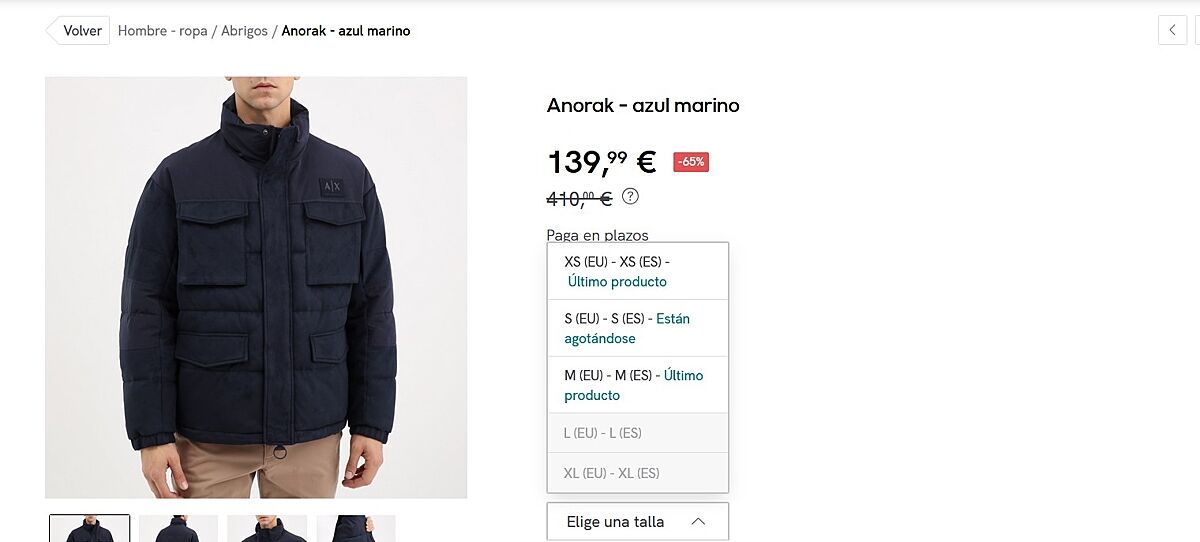Open the fourth product thumbnail image
Viewport: 1200px width, 542px height.
(x=356, y=528)
